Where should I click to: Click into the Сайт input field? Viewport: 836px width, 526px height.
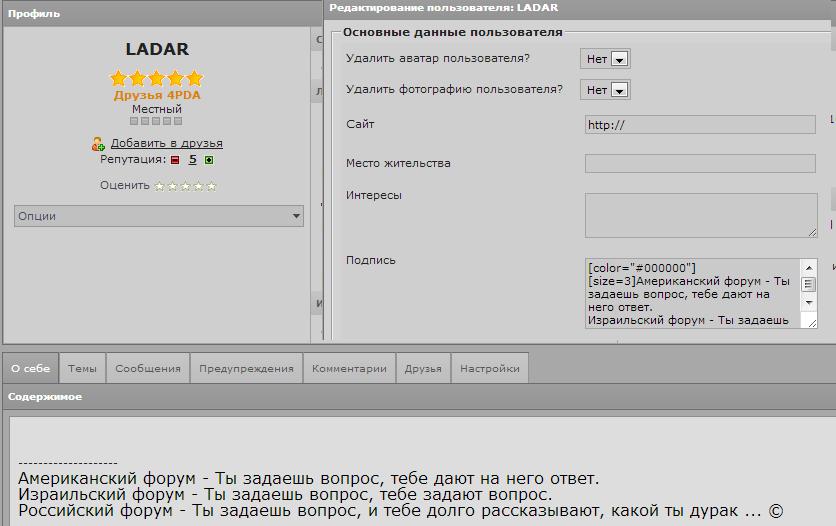(x=700, y=125)
